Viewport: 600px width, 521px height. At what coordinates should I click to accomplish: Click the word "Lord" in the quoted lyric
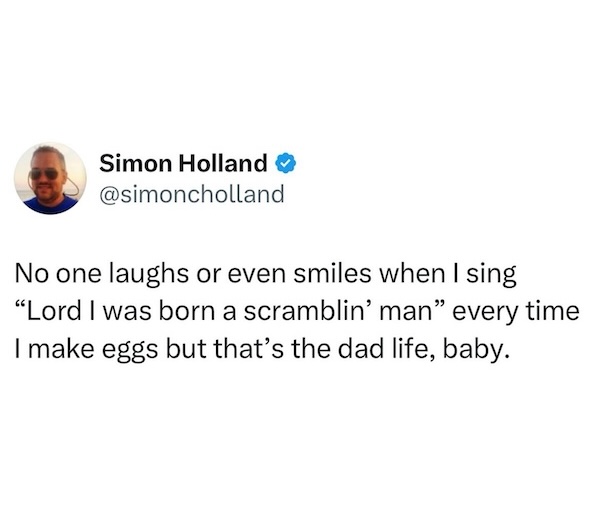tap(53, 311)
